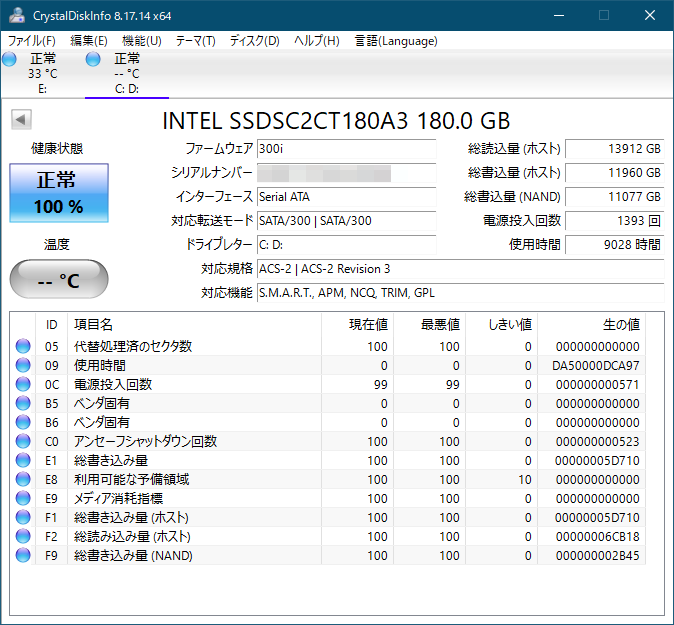
Task: Click total host reads value 13912 GB
Action: click(615, 149)
